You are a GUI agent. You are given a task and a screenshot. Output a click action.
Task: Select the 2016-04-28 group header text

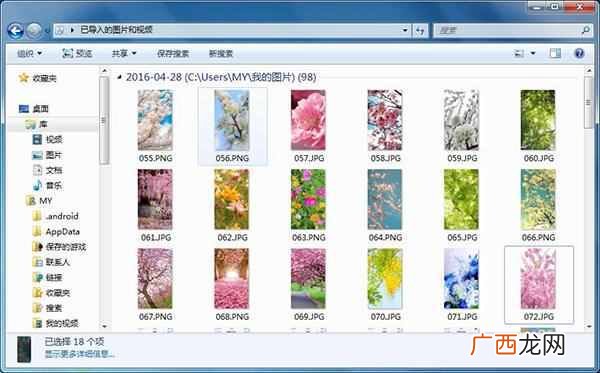221,77
